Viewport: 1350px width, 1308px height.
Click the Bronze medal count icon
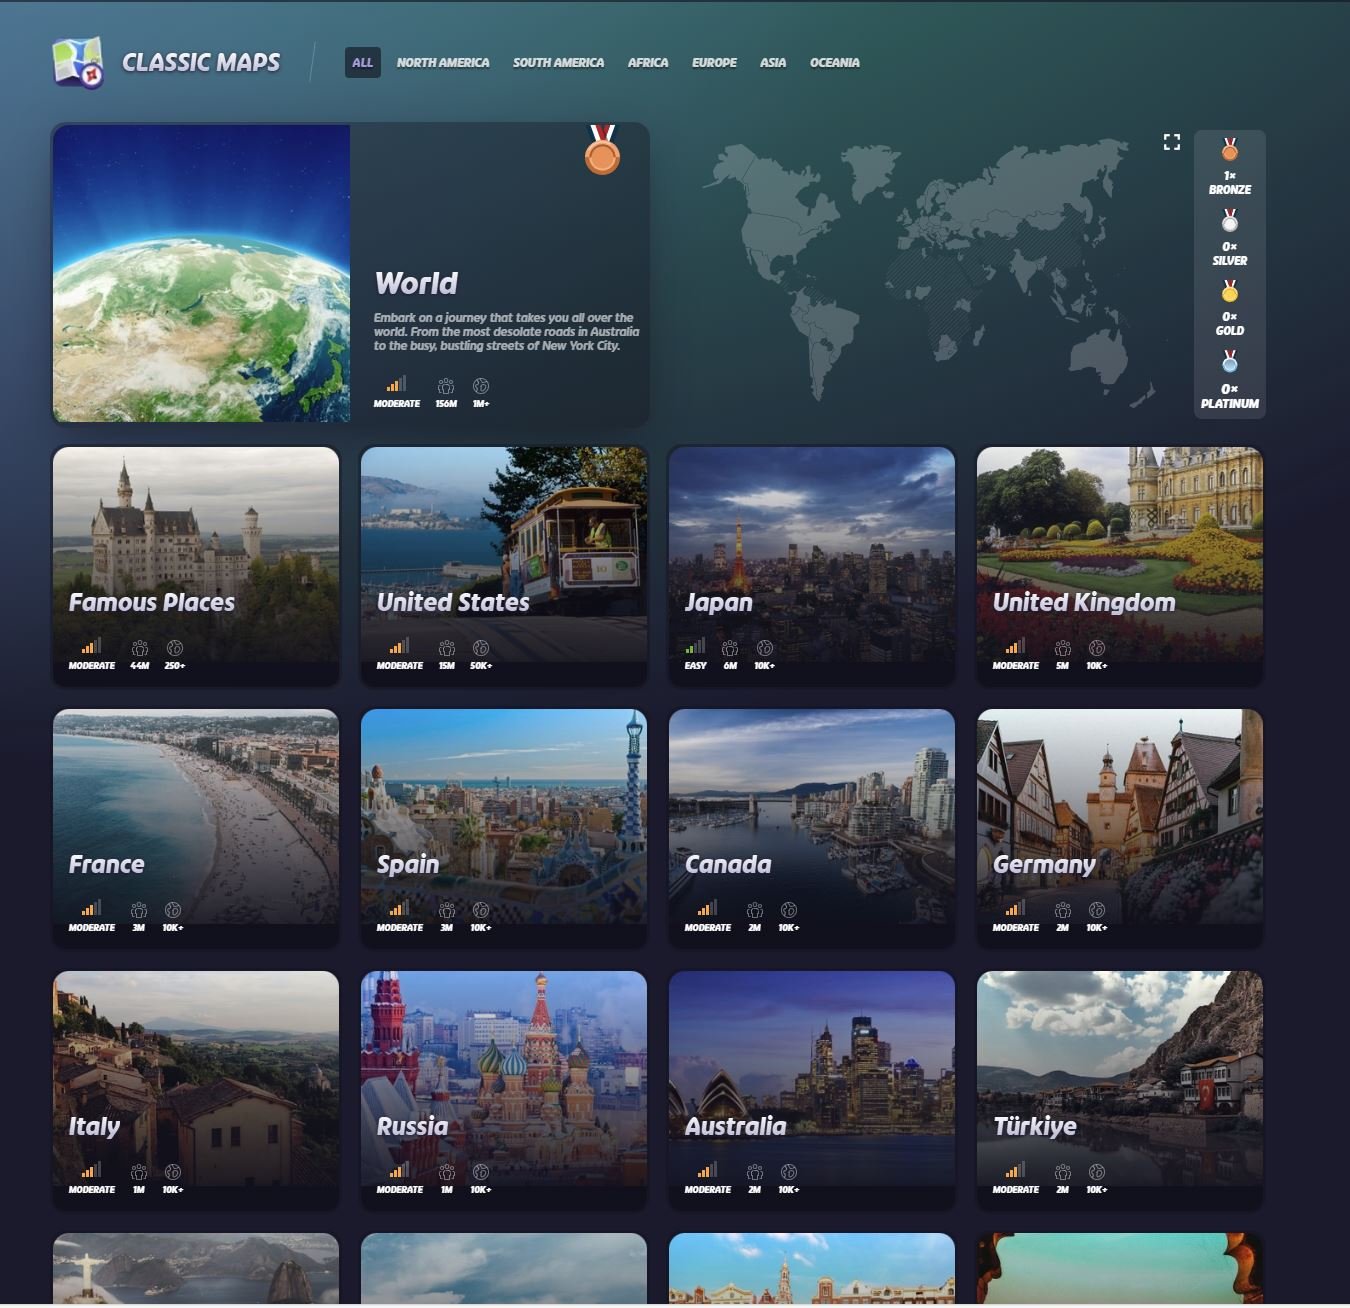[x=1229, y=151]
